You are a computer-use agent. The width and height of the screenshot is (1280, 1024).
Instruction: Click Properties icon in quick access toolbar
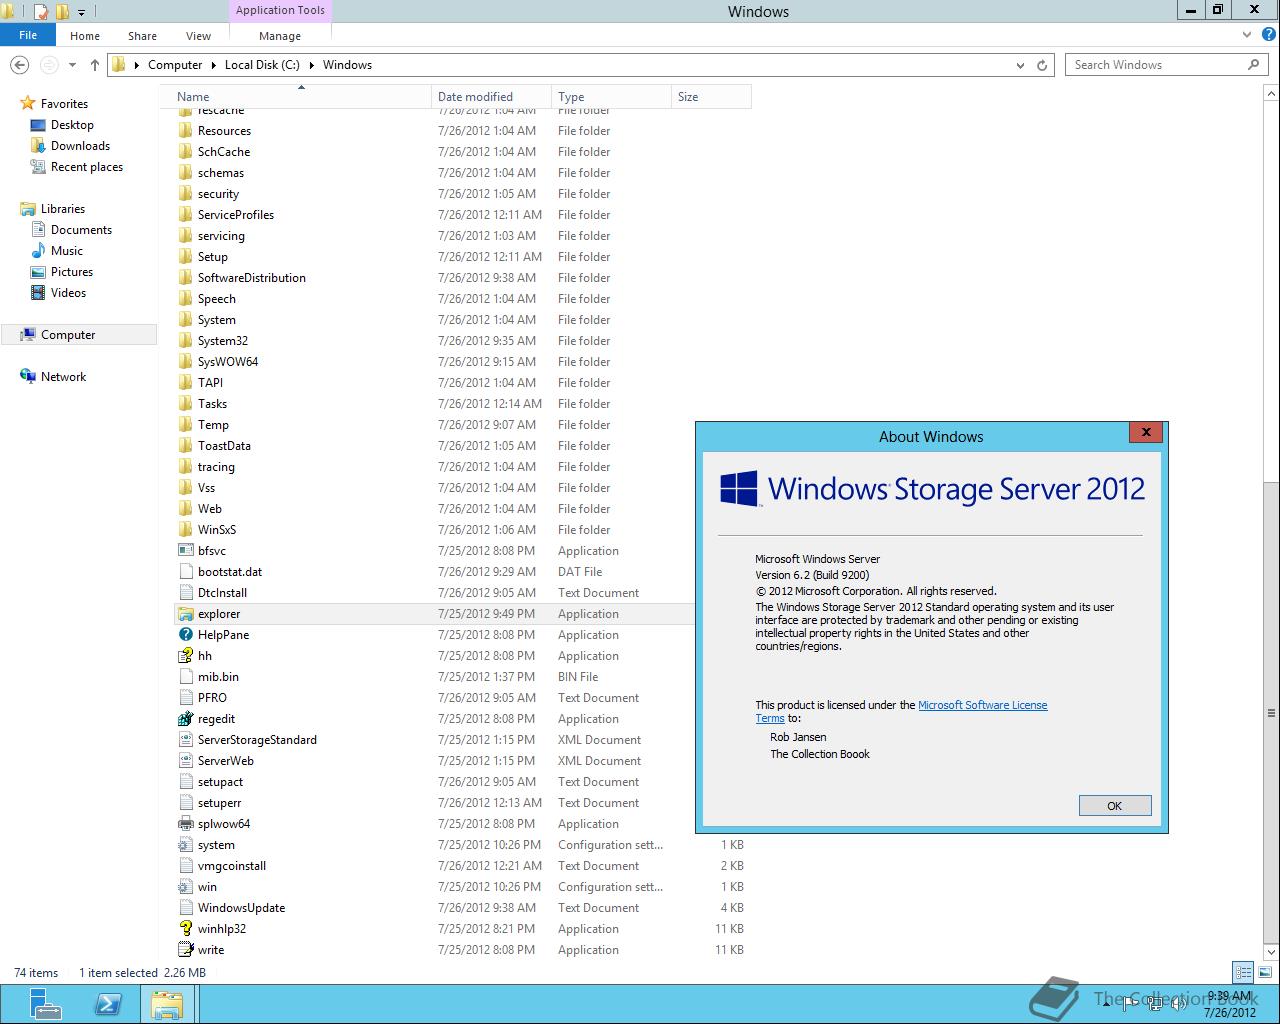point(41,12)
